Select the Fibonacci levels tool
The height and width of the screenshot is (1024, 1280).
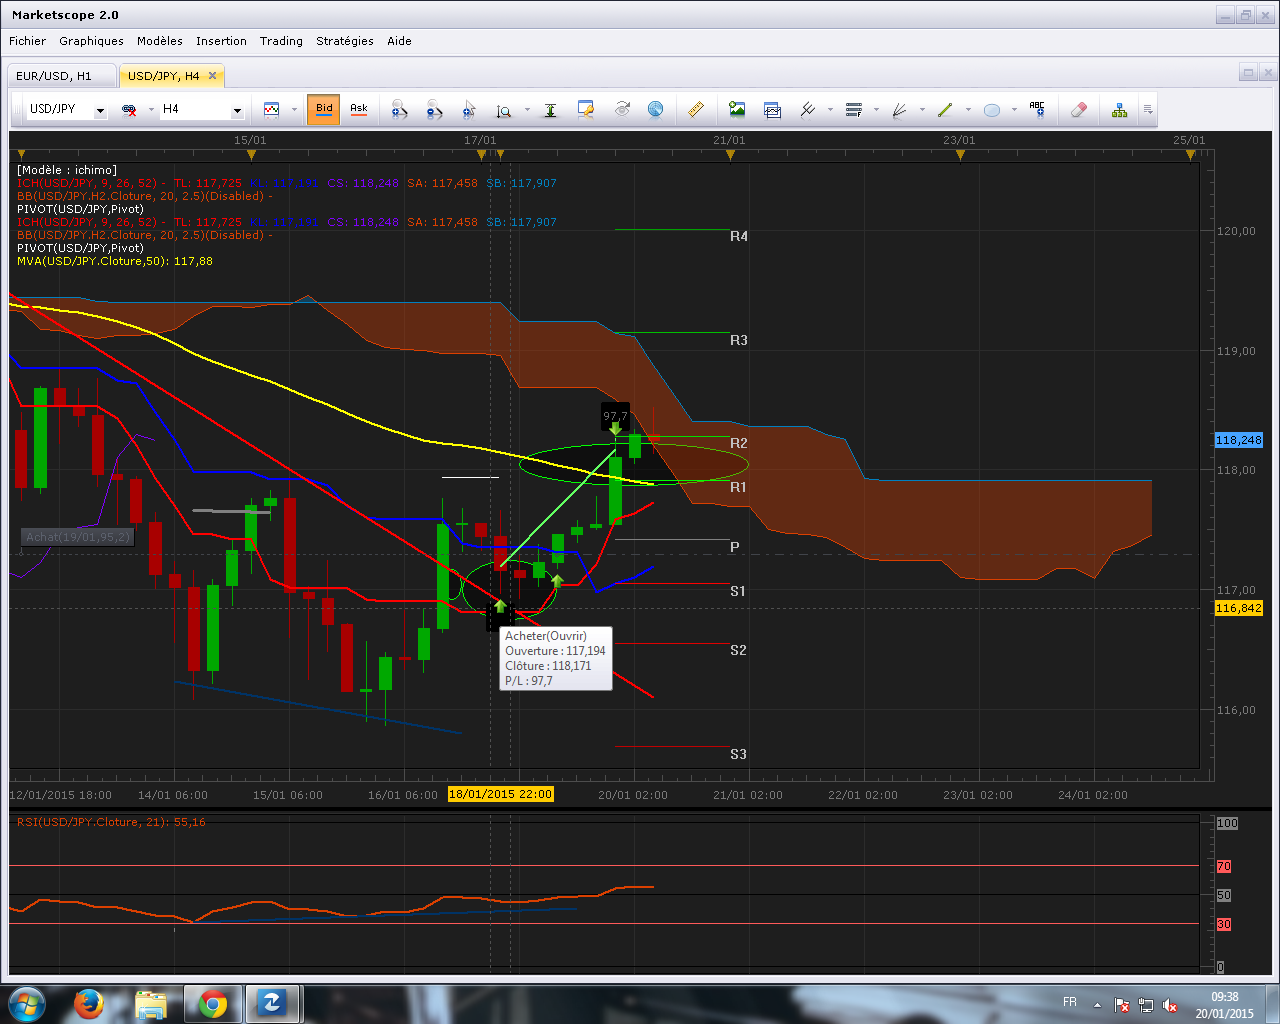(854, 109)
